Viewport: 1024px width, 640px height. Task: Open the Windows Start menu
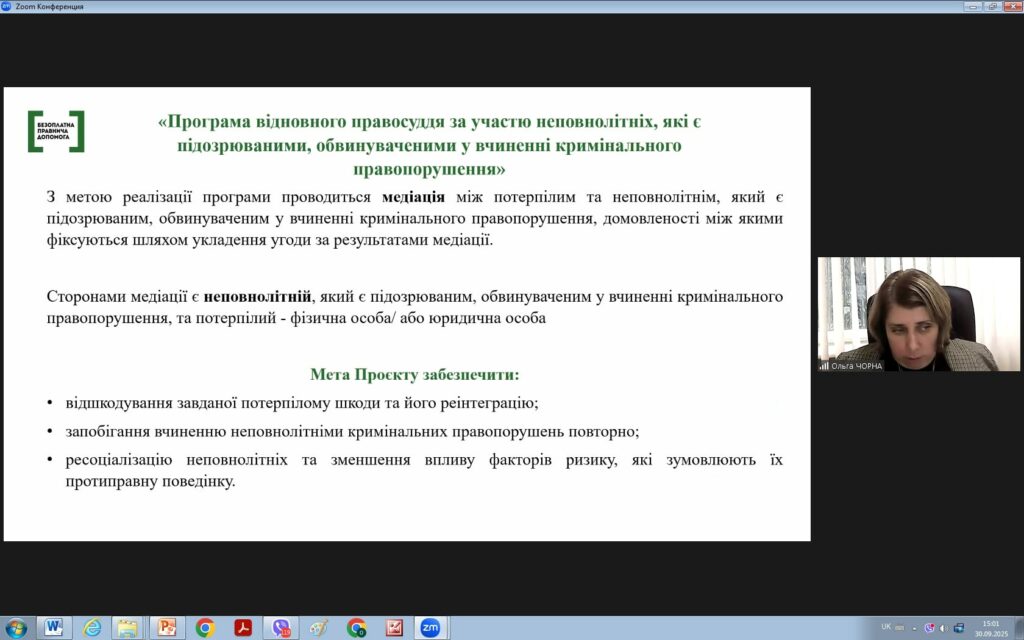click(16, 628)
